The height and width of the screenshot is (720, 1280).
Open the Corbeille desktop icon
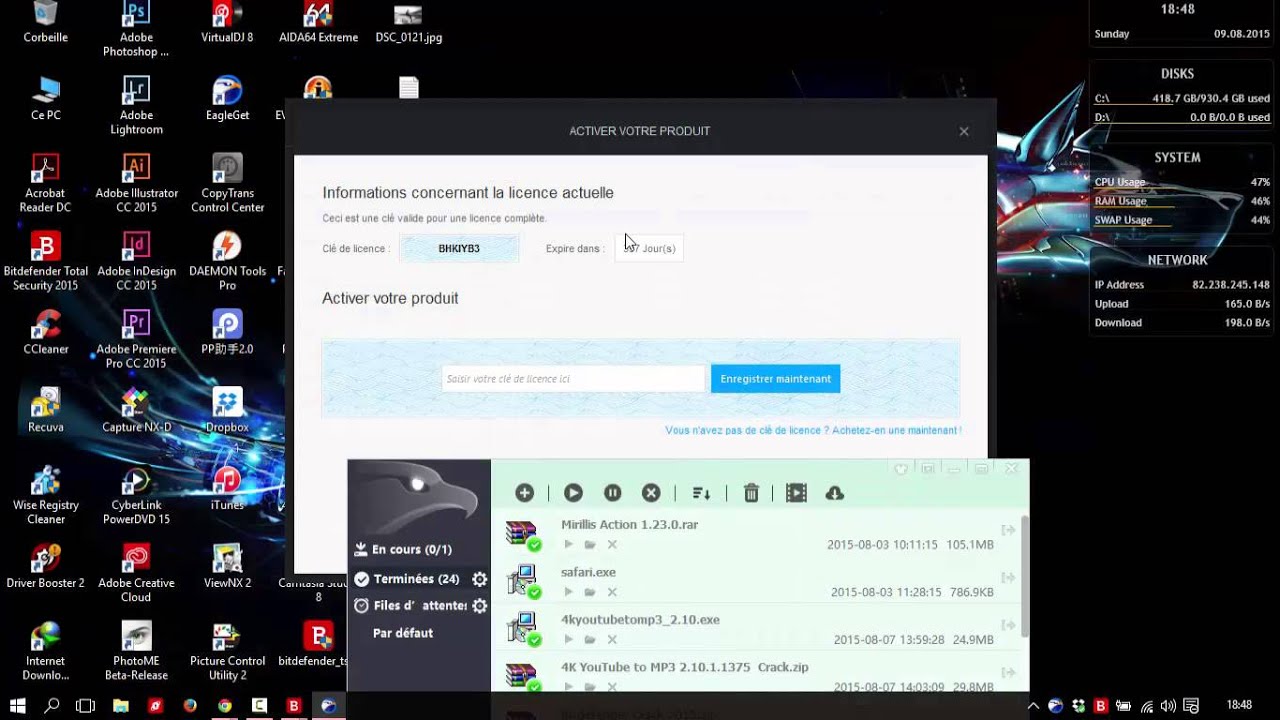45,24
